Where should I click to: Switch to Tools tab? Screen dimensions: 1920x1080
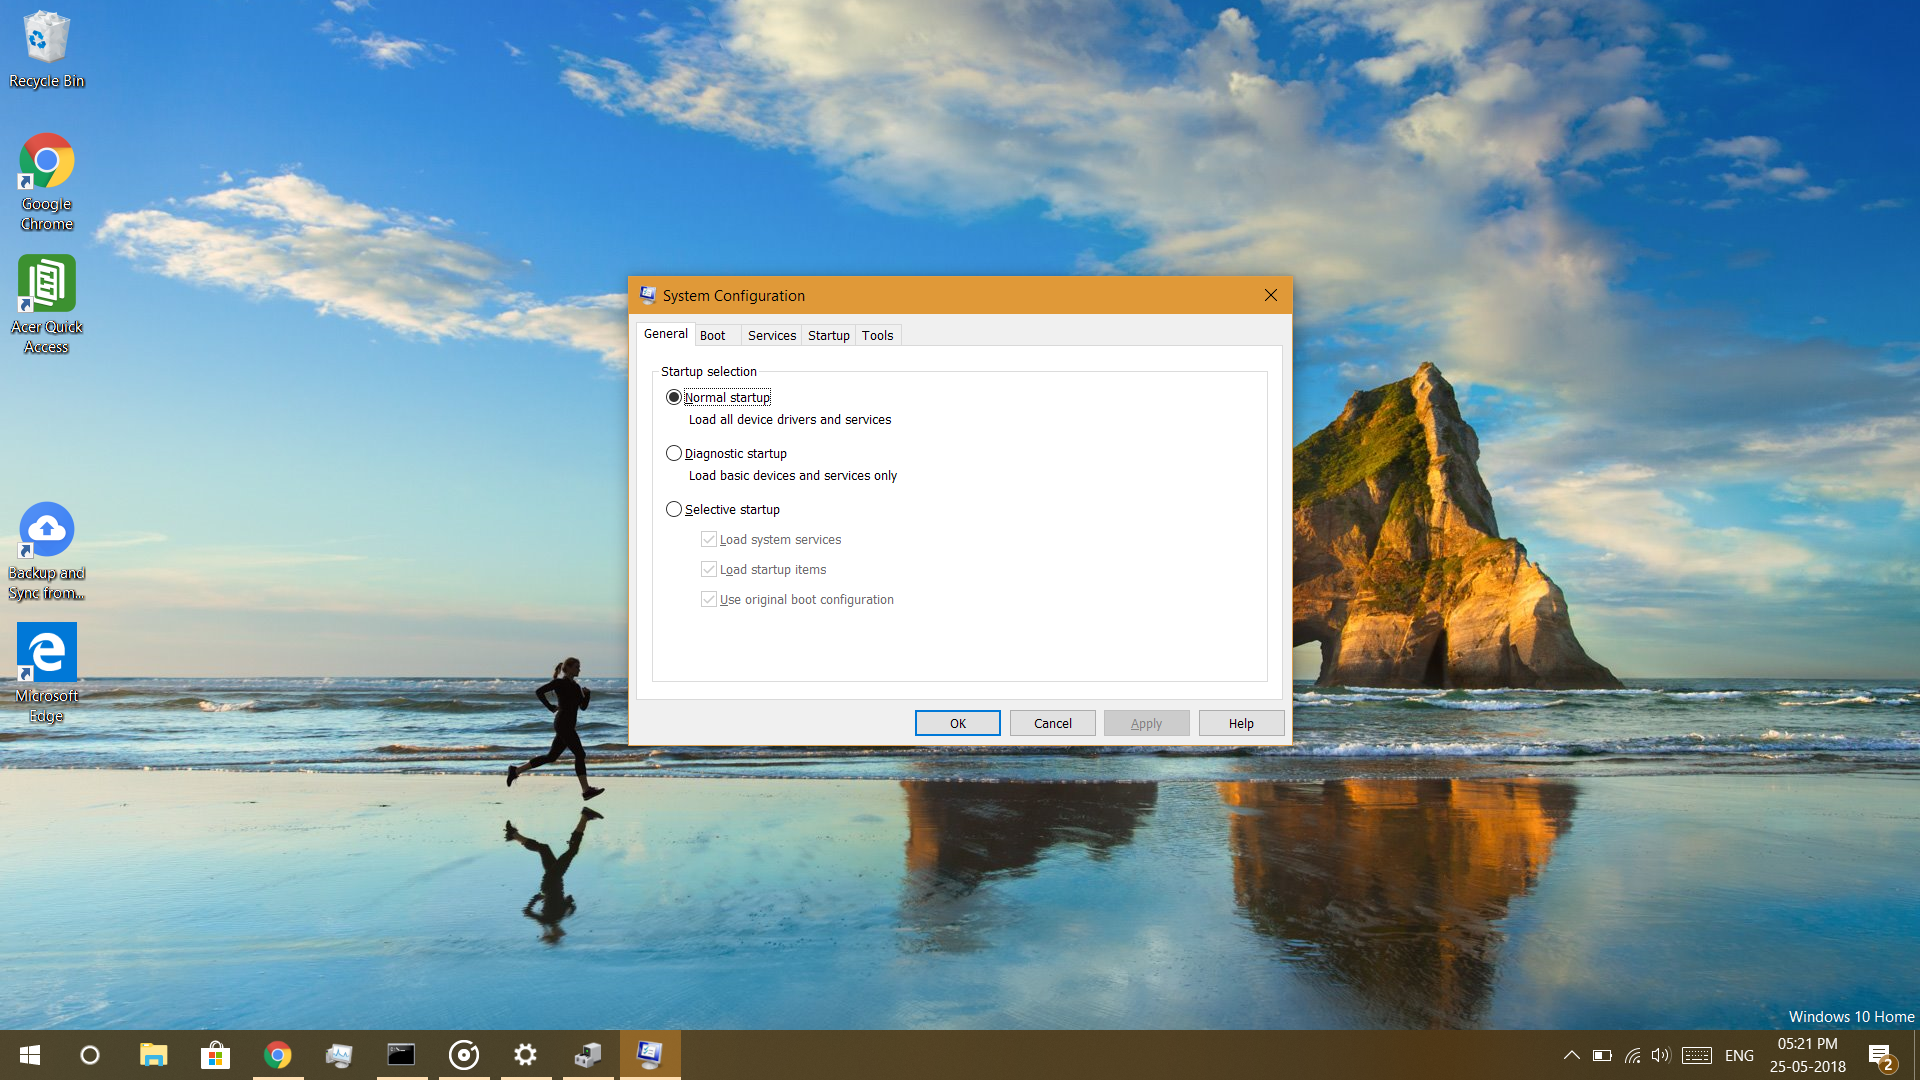click(877, 334)
